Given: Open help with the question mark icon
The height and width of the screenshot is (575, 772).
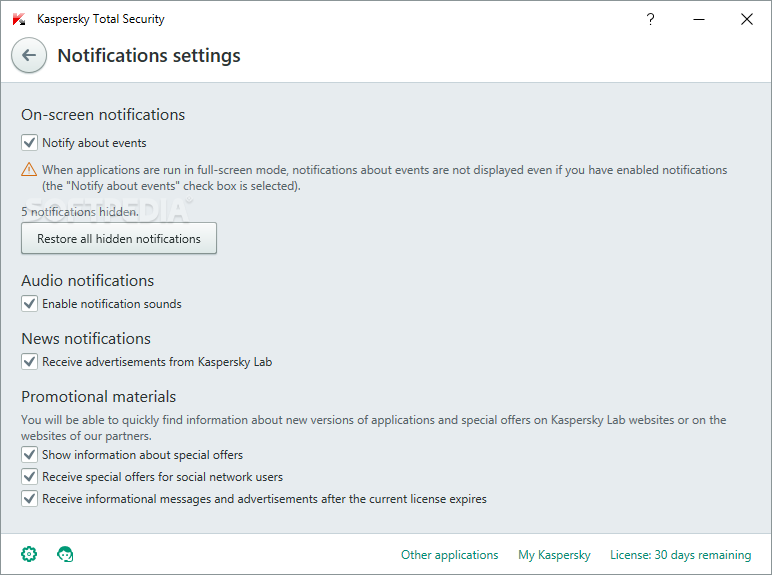Looking at the screenshot, I should [x=650, y=19].
